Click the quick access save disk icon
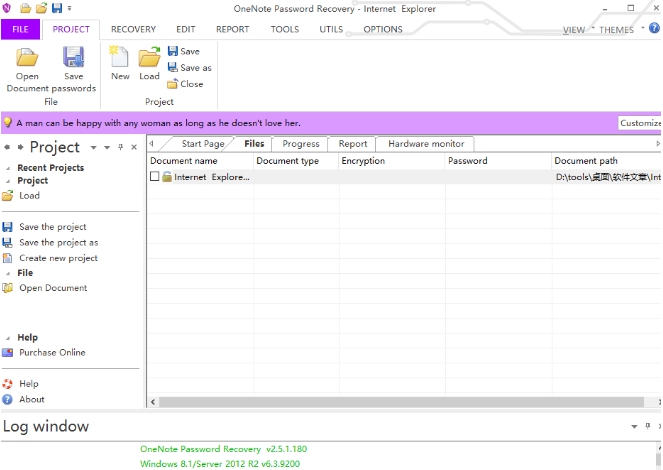This screenshot has height=470, width=663. click(x=57, y=8)
